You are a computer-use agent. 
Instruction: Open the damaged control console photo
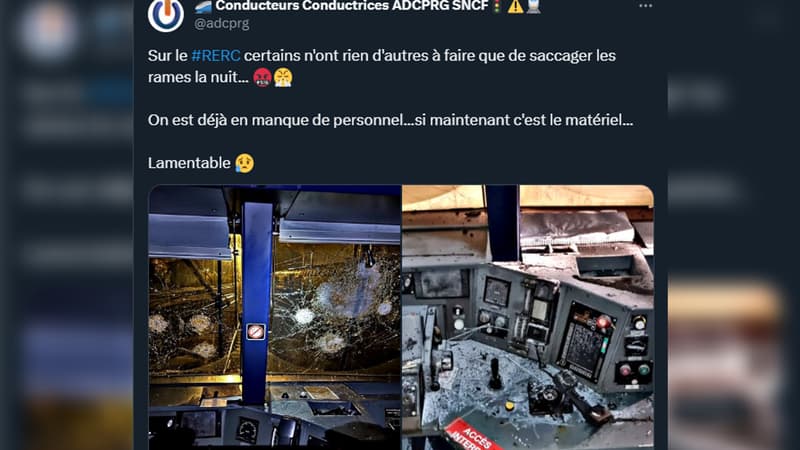point(528,317)
